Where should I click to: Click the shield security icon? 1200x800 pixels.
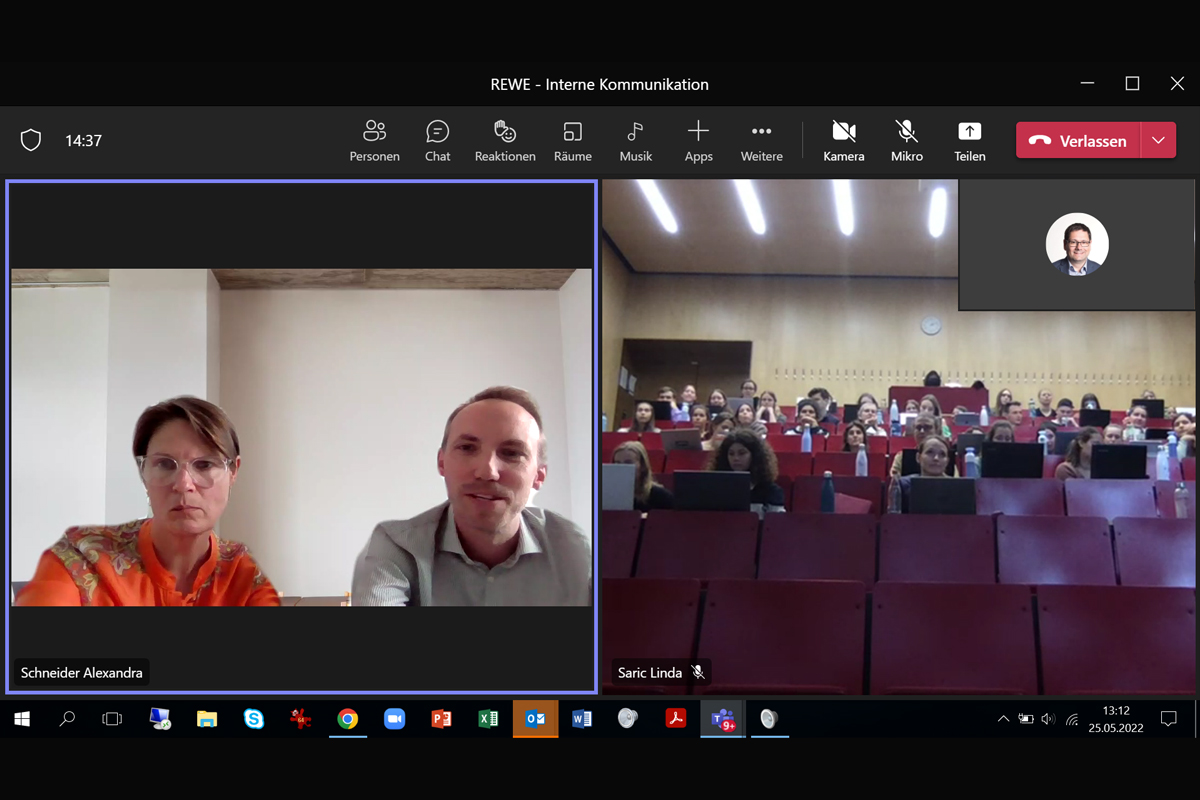click(x=31, y=141)
